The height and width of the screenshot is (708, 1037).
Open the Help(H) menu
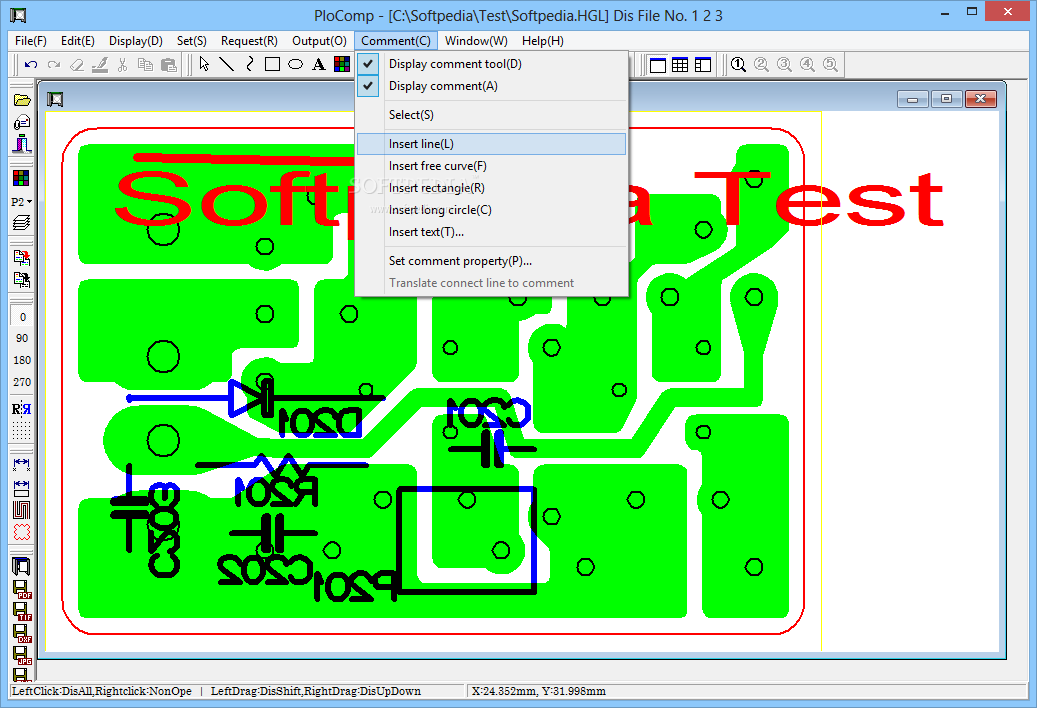pos(543,41)
